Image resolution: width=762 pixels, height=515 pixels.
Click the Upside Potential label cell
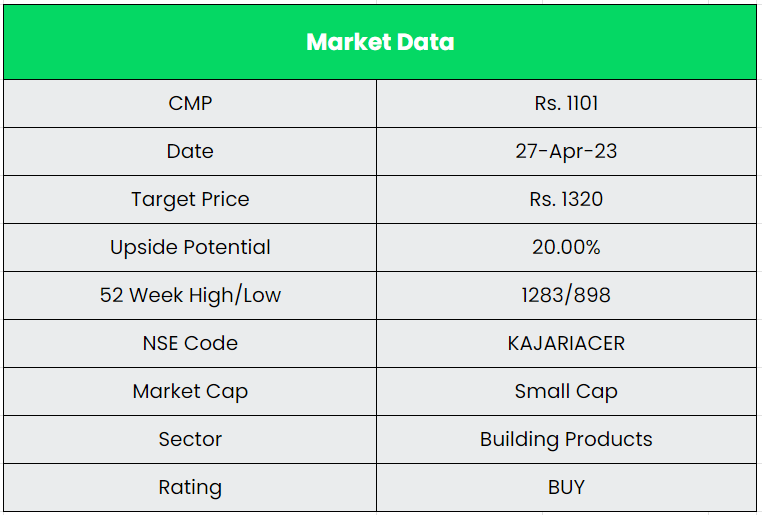coord(190,247)
